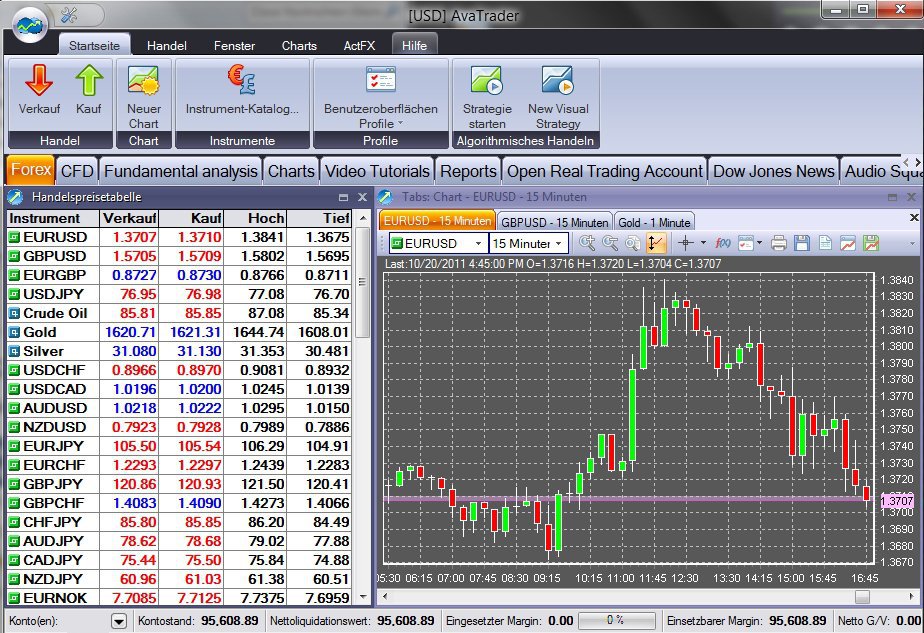The width and height of the screenshot is (924, 633).
Task: Open the 15 Minuten timeframe dropdown
Action: 558,243
